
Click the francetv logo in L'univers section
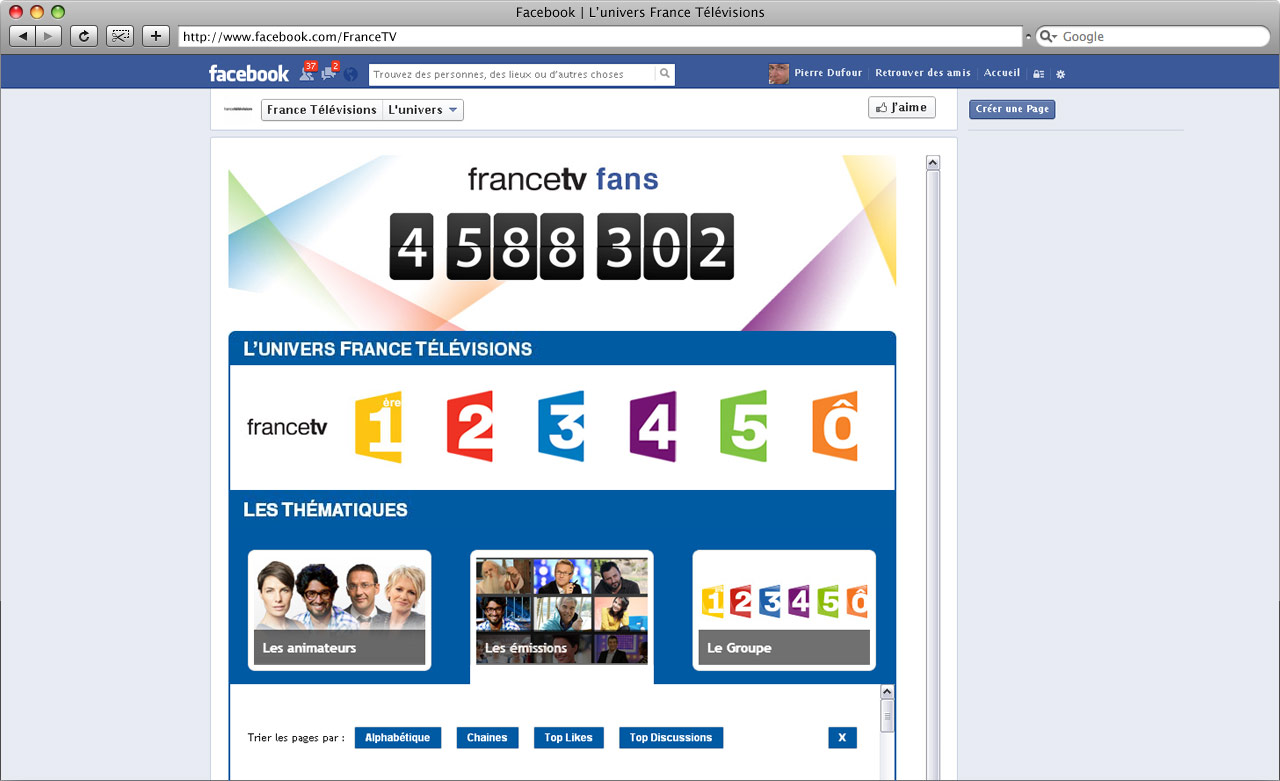point(287,427)
